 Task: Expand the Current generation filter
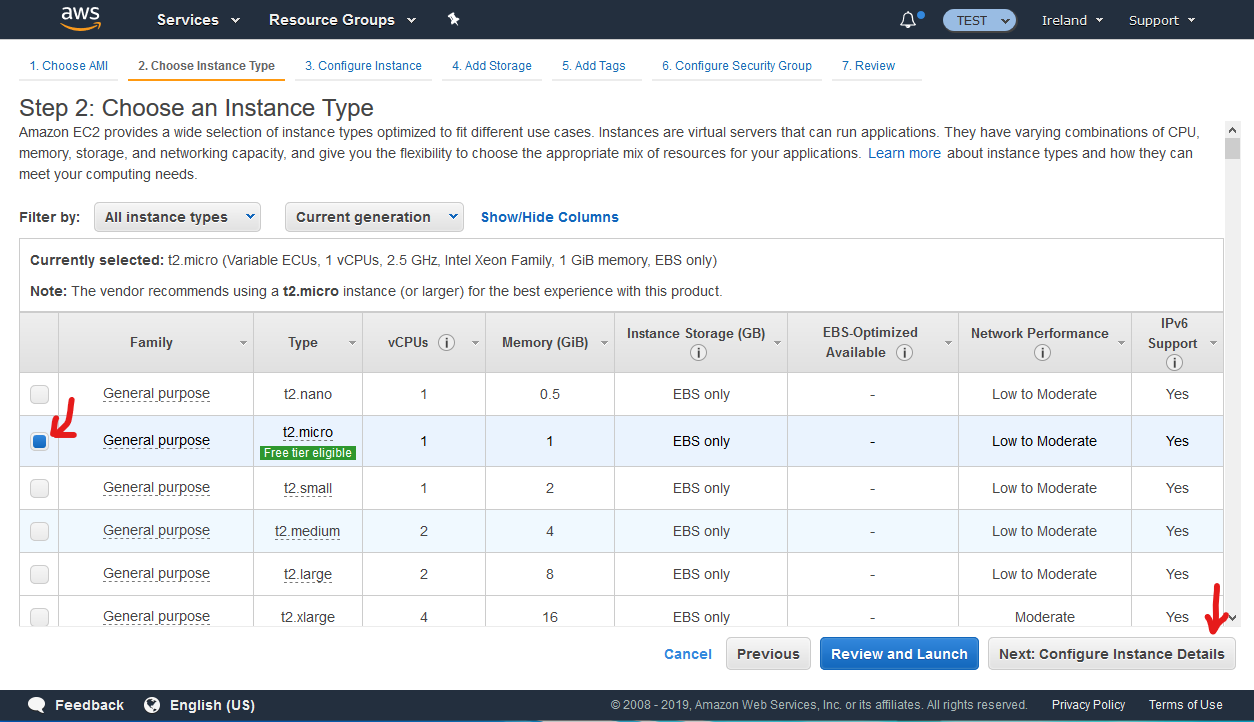pyautogui.click(x=374, y=217)
